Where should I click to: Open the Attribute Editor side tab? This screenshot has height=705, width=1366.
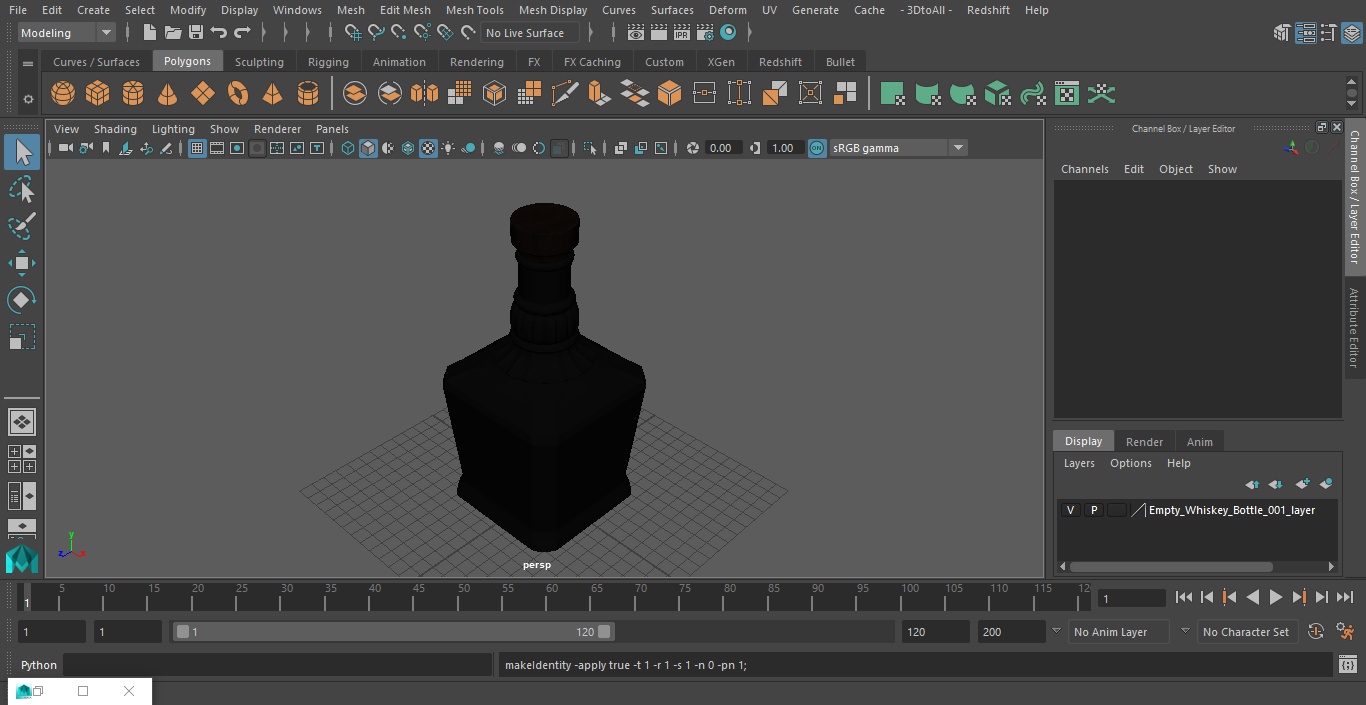tap(1354, 329)
